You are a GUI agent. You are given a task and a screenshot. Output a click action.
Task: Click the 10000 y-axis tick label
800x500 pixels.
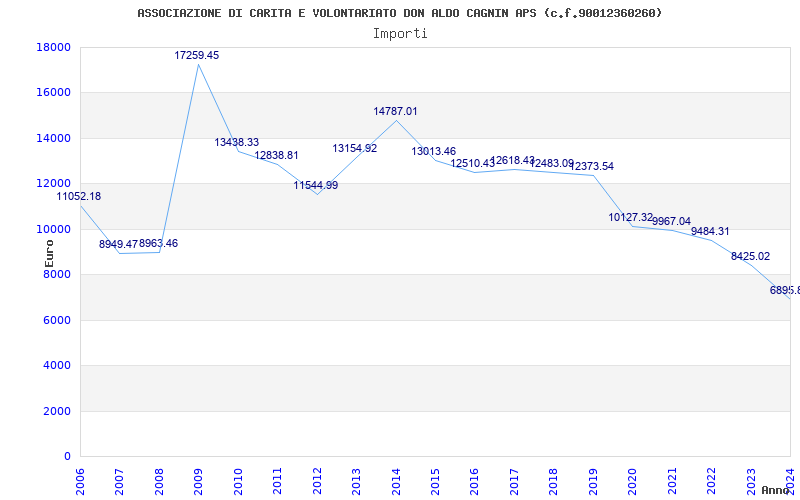click(53, 230)
